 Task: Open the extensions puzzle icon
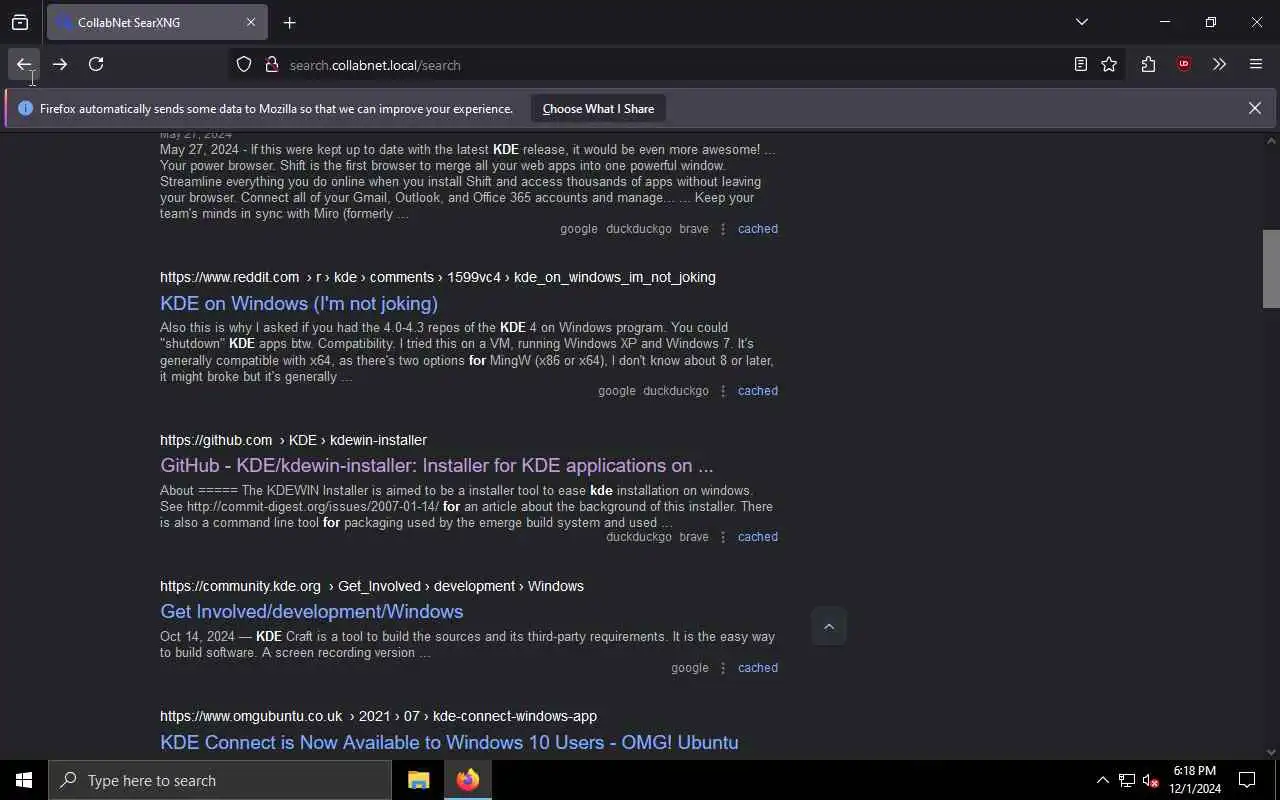point(1148,65)
